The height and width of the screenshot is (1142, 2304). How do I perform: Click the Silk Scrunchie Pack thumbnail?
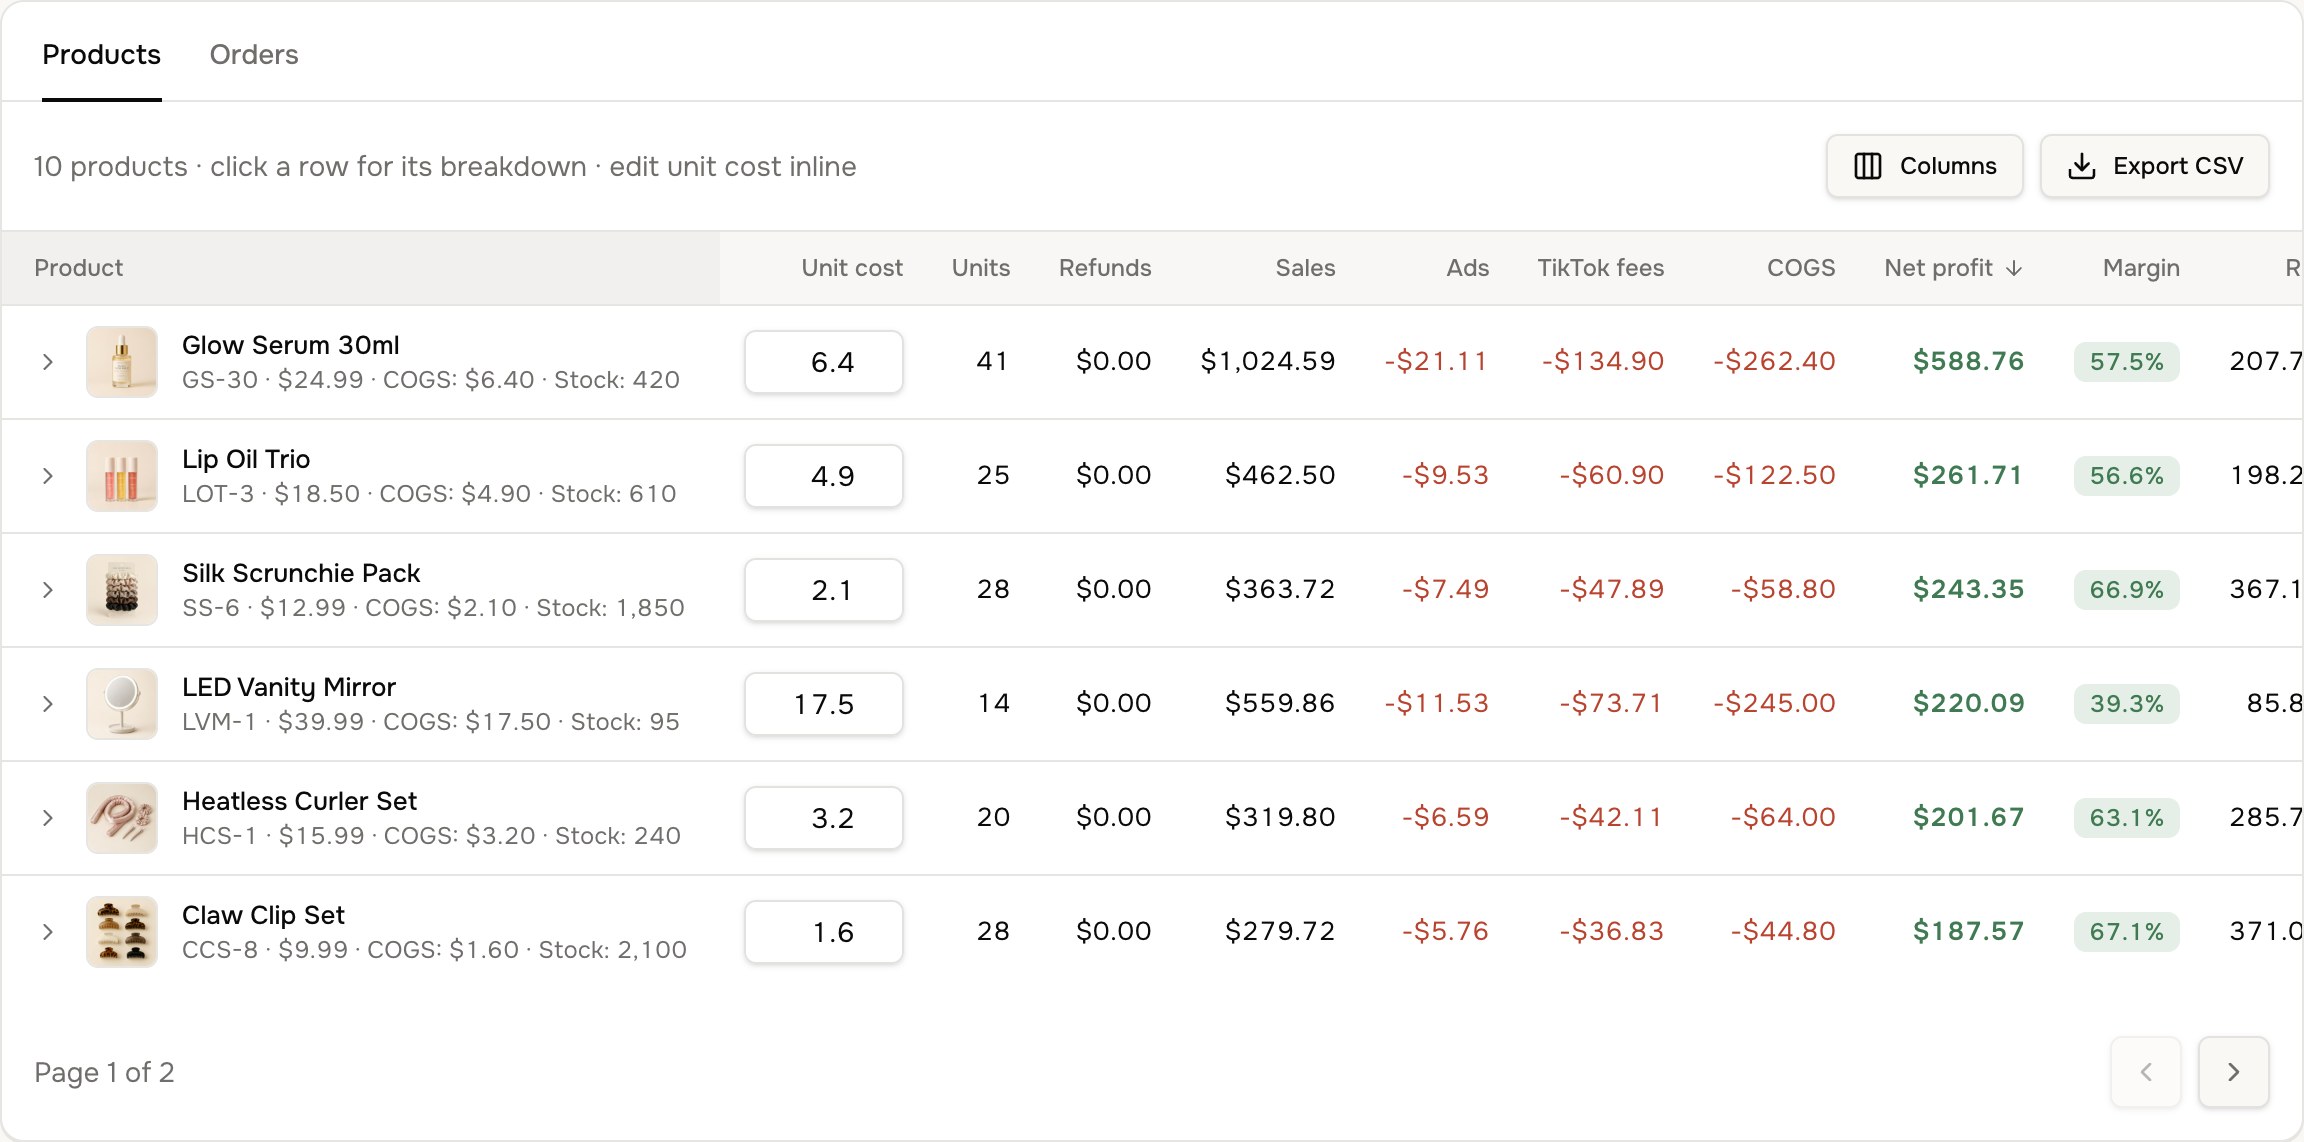(x=122, y=590)
